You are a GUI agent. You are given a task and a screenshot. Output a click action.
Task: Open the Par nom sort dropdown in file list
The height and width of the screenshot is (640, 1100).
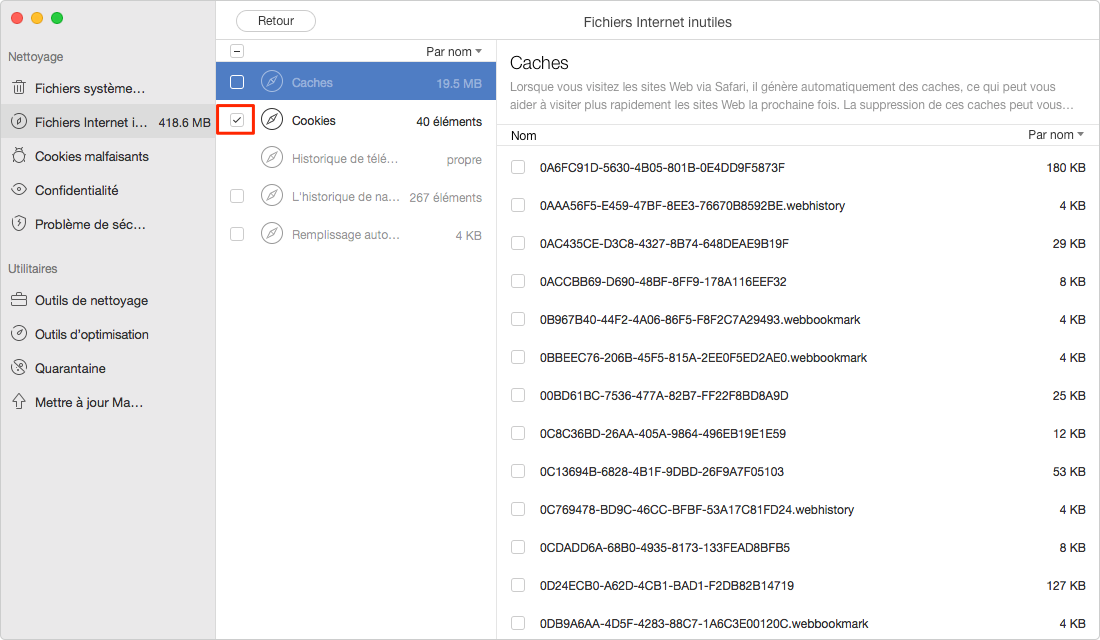[x=1056, y=134]
